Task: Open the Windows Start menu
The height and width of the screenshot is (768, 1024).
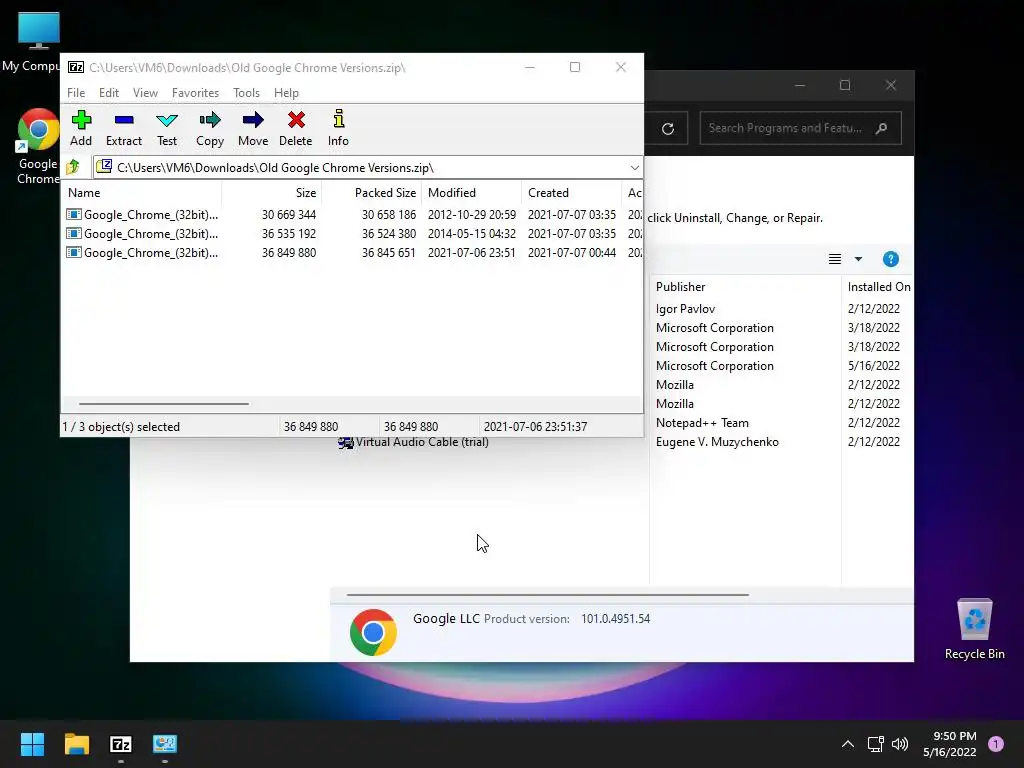Action: (32, 744)
